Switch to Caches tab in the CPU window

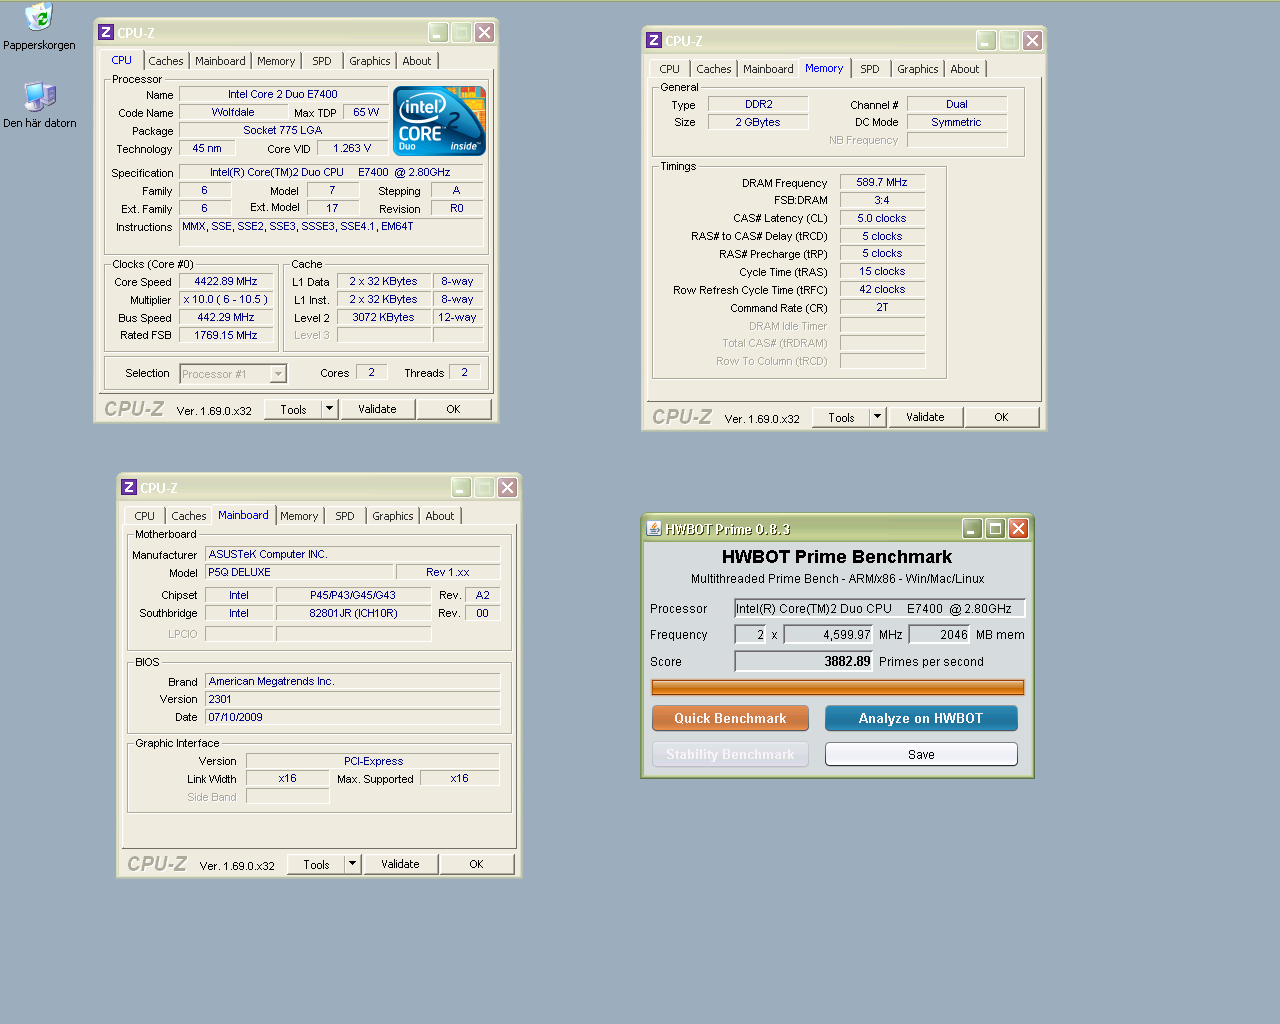point(166,61)
